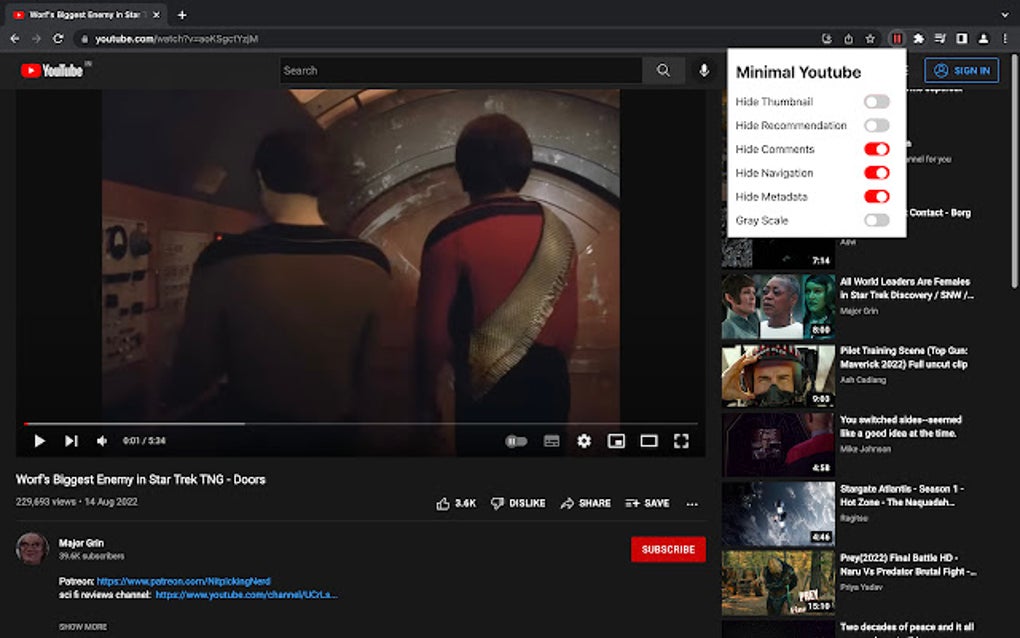Turn off Hide Navigation switch
Image resolution: width=1020 pixels, height=638 pixels.
[x=876, y=173]
